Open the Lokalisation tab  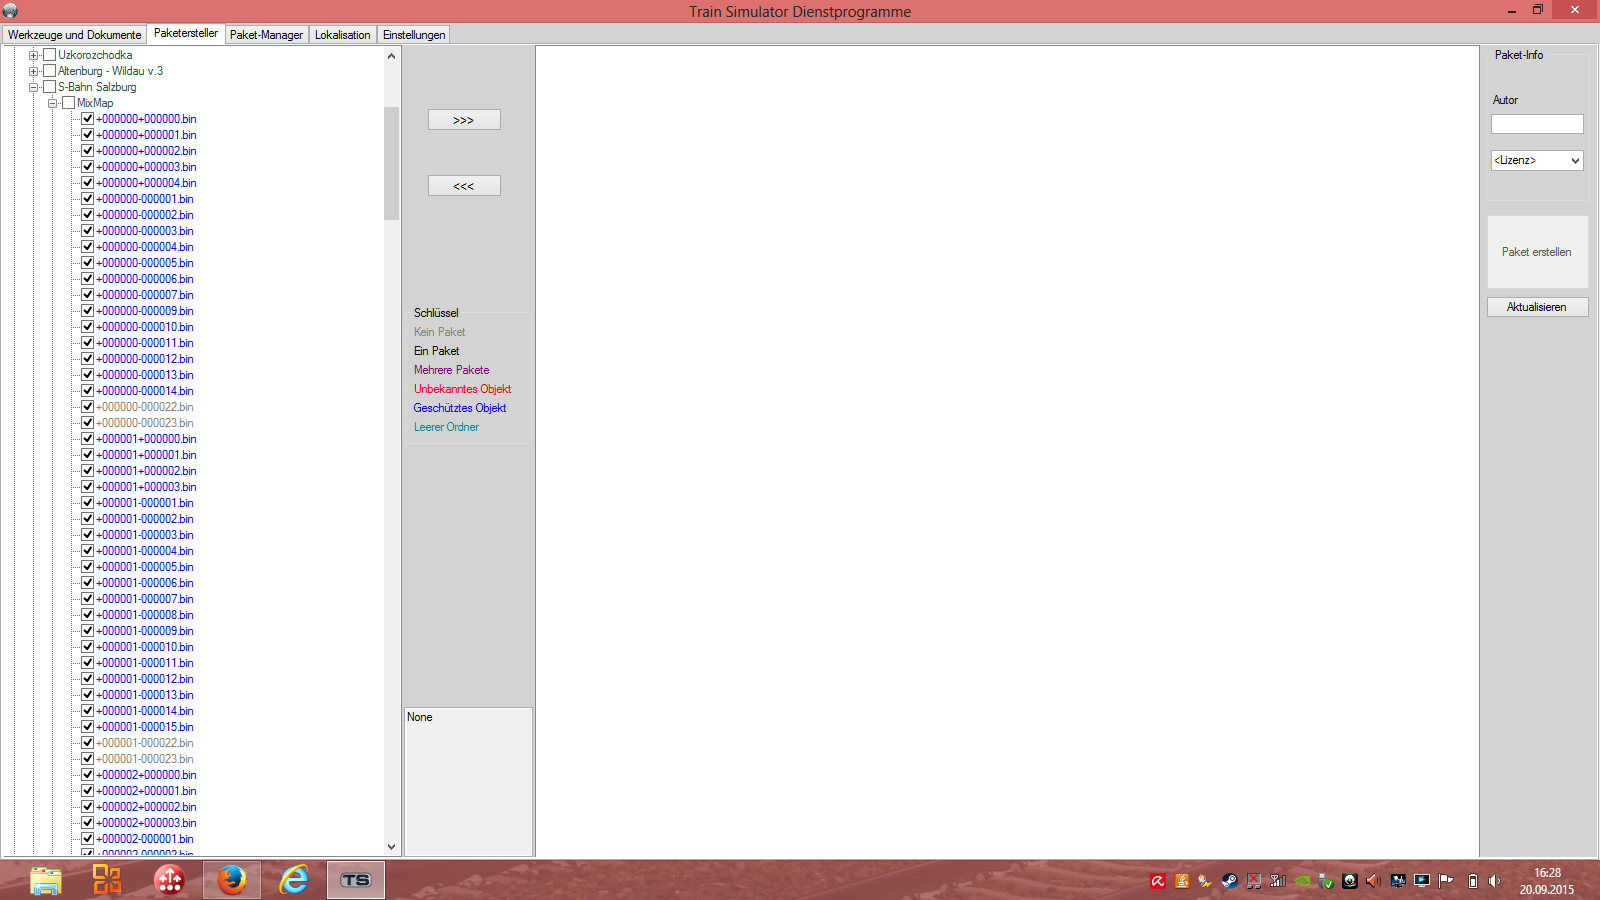[343, 35]
